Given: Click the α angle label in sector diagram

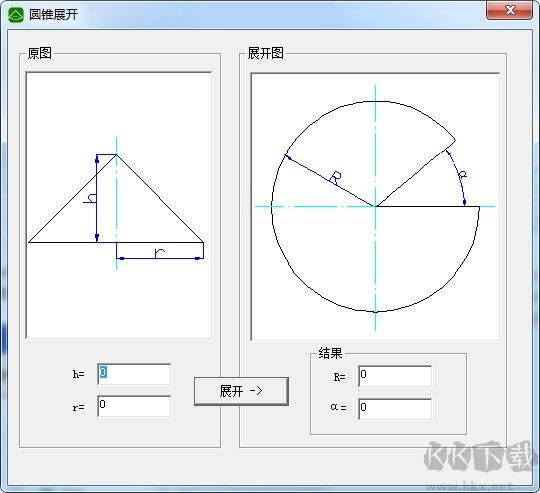Looking at the screenshot, I should (463, 174).
